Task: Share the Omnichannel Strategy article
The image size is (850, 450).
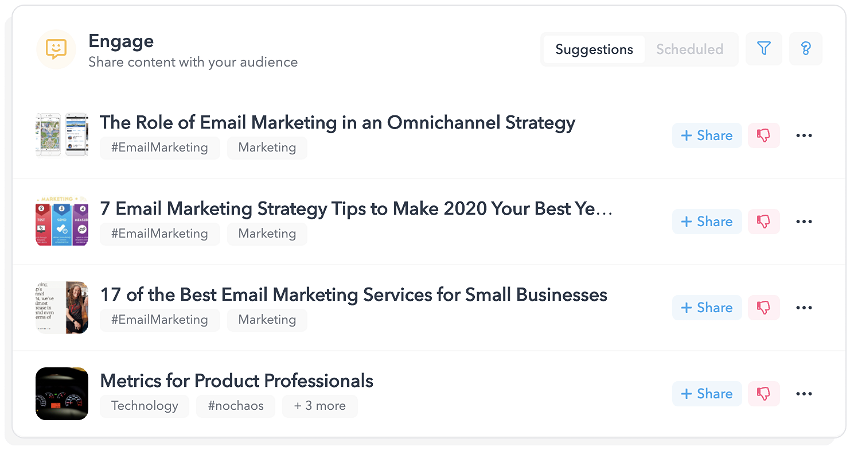Action: point(706,136)
